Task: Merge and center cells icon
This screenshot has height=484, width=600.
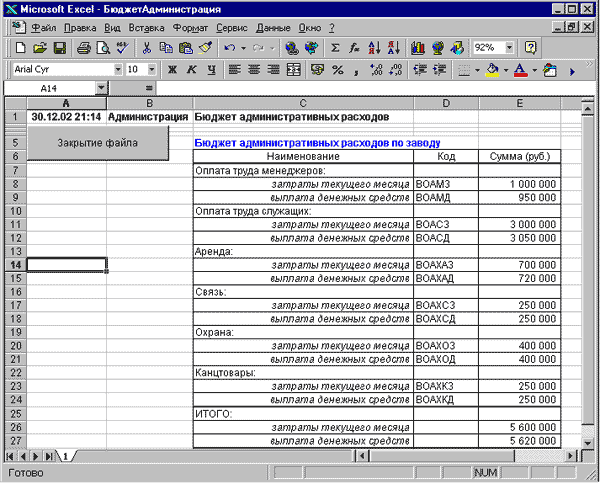Action: (x=293, y=70)
